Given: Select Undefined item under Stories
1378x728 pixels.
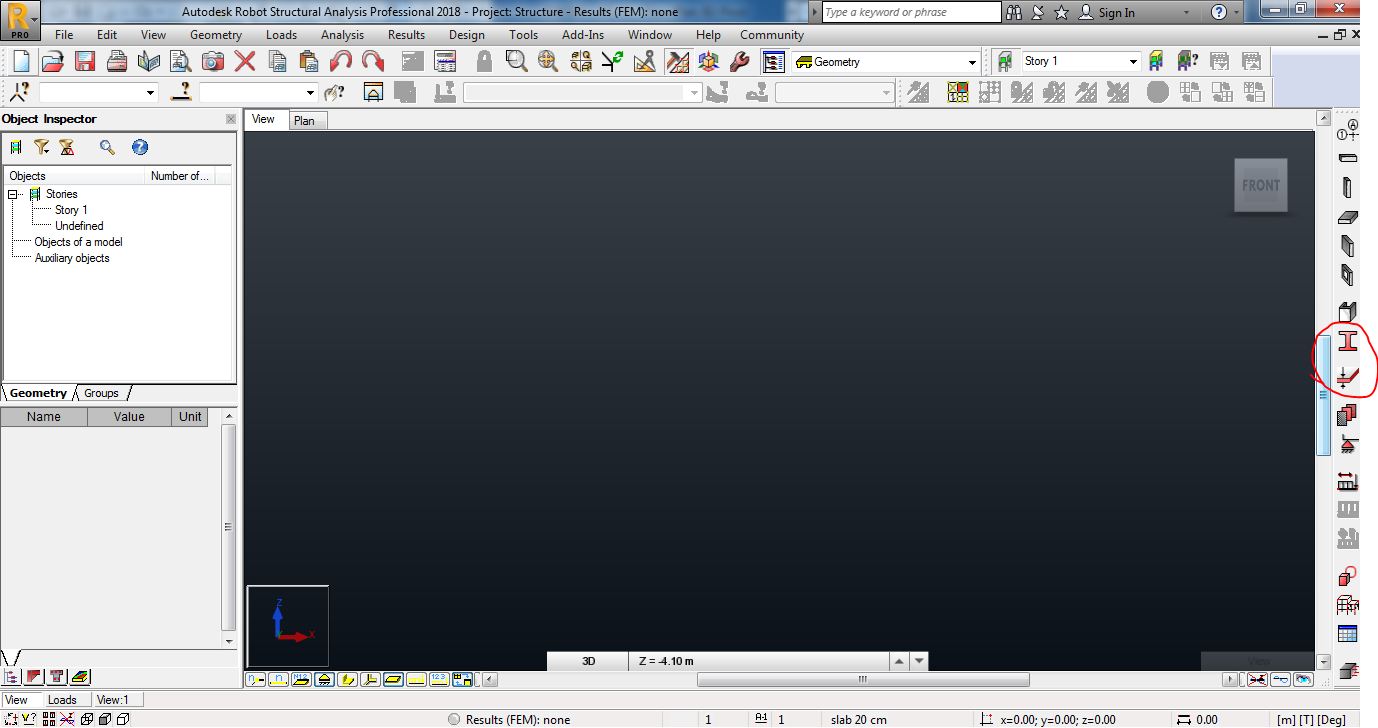Looking at the screenshot, I should click(79, 226).
